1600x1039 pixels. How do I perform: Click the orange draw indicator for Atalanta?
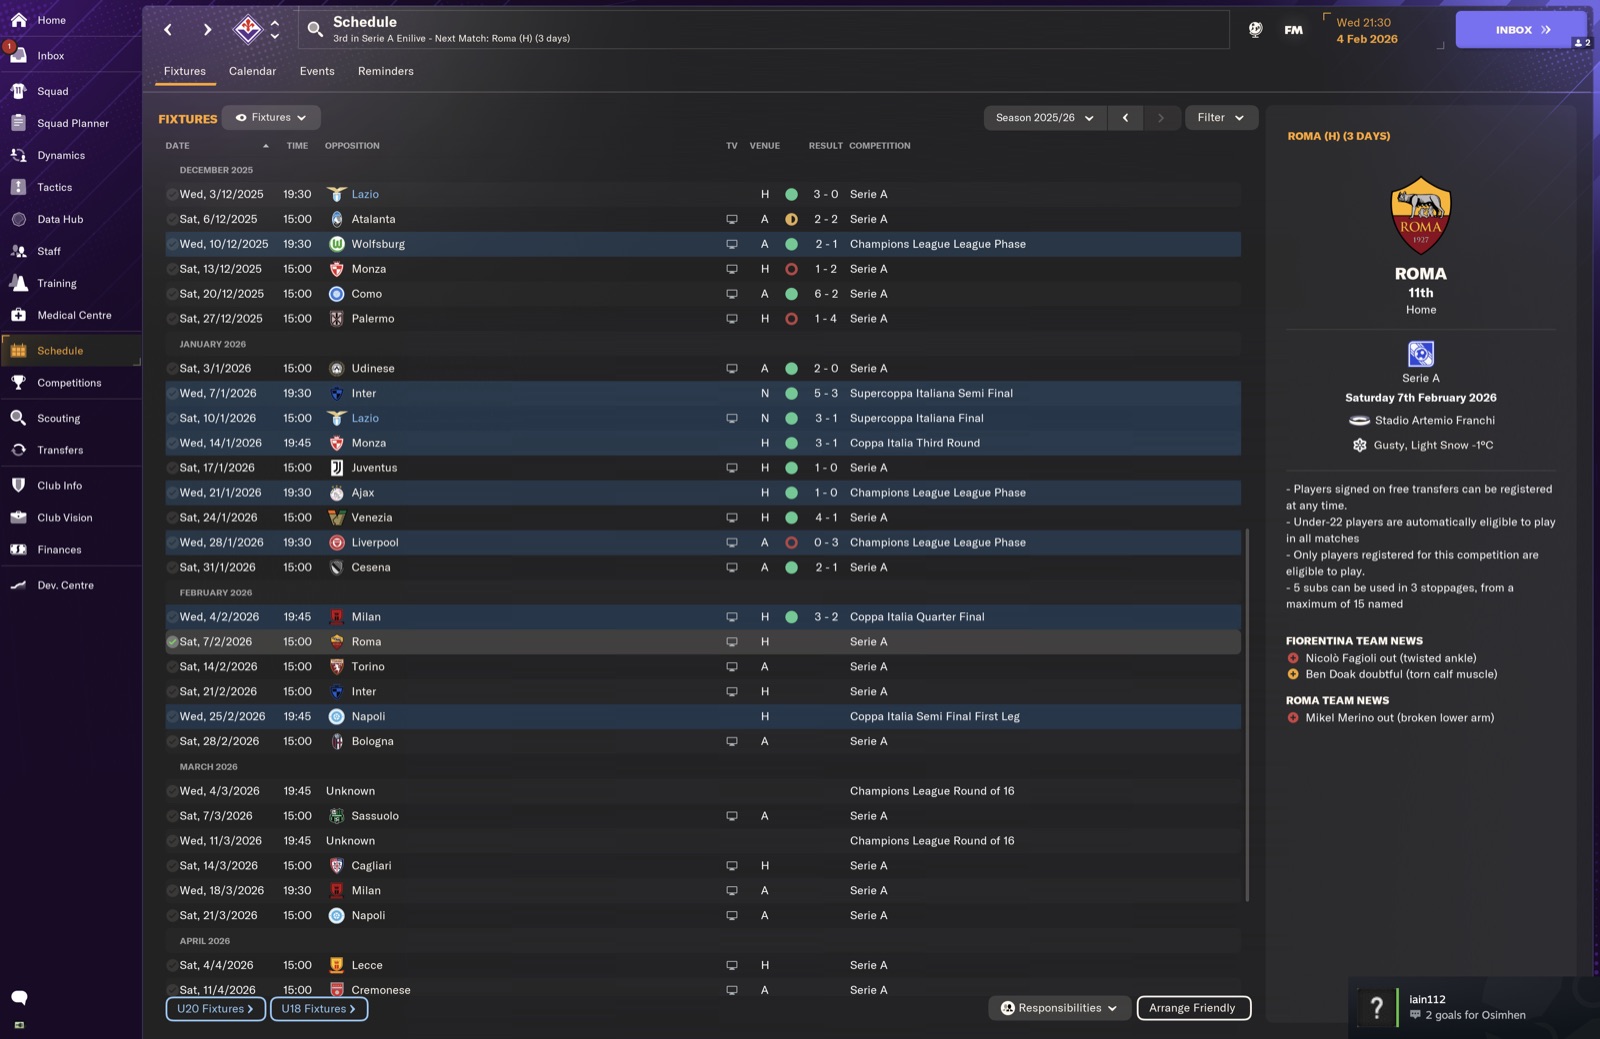pos(791,219)
